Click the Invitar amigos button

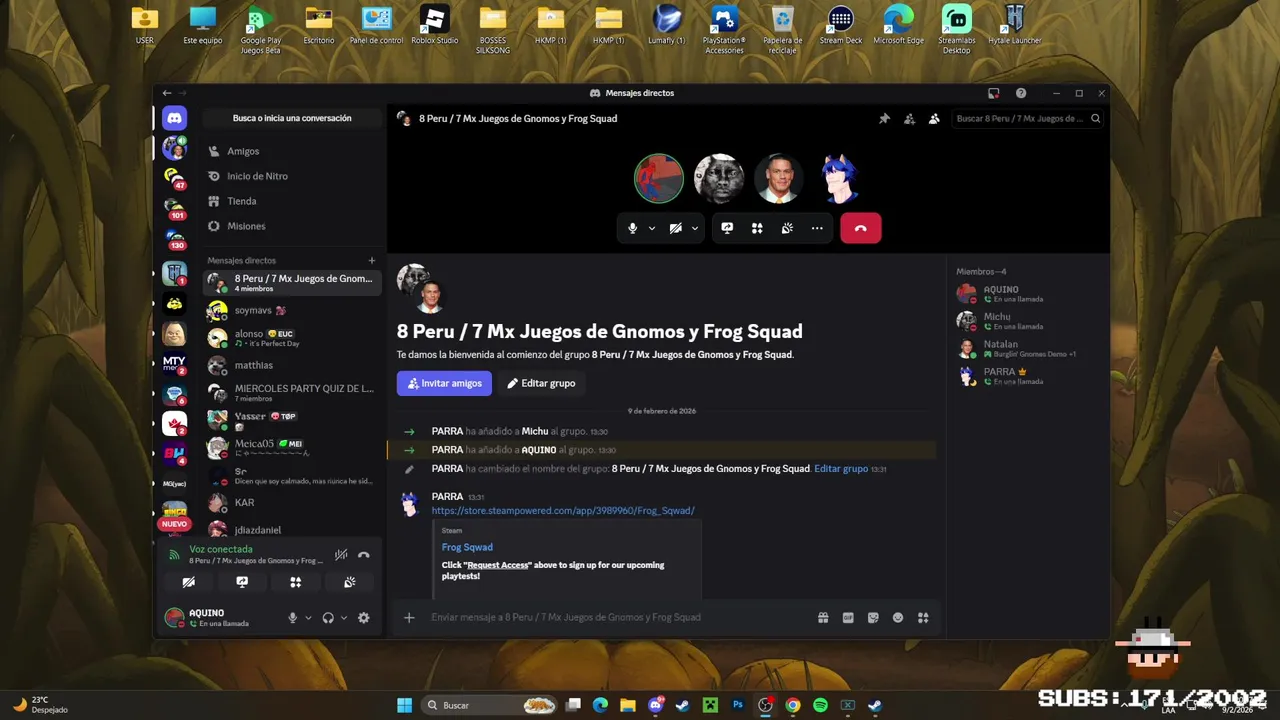click(x=444, y=383)
